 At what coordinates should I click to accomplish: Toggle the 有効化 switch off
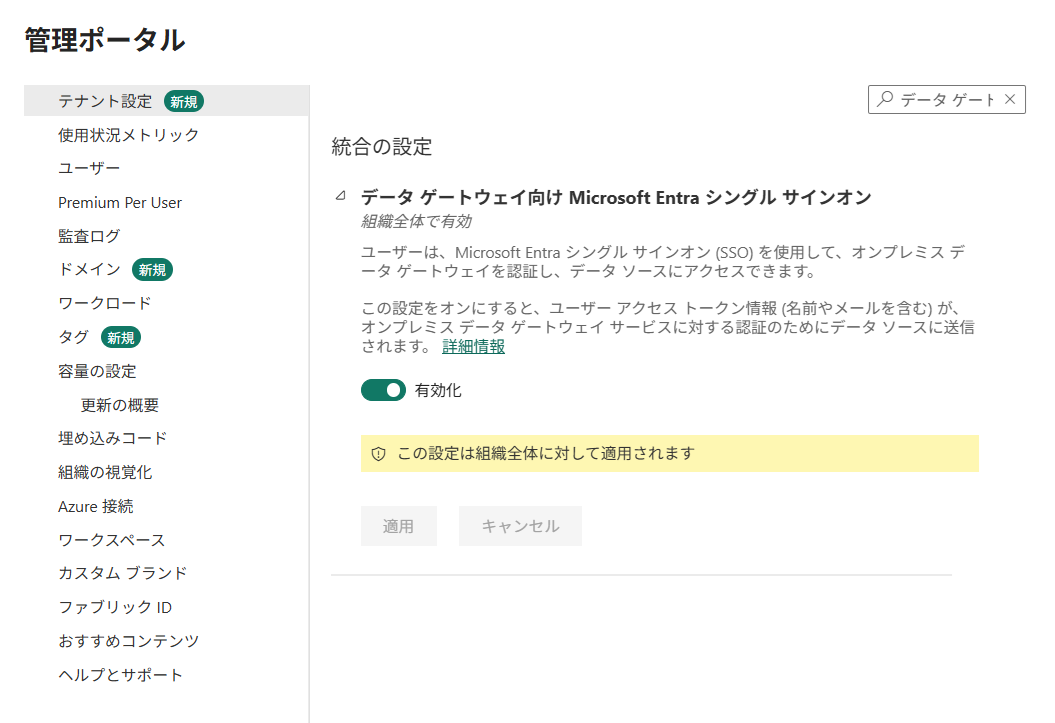(x=384, y=390)
